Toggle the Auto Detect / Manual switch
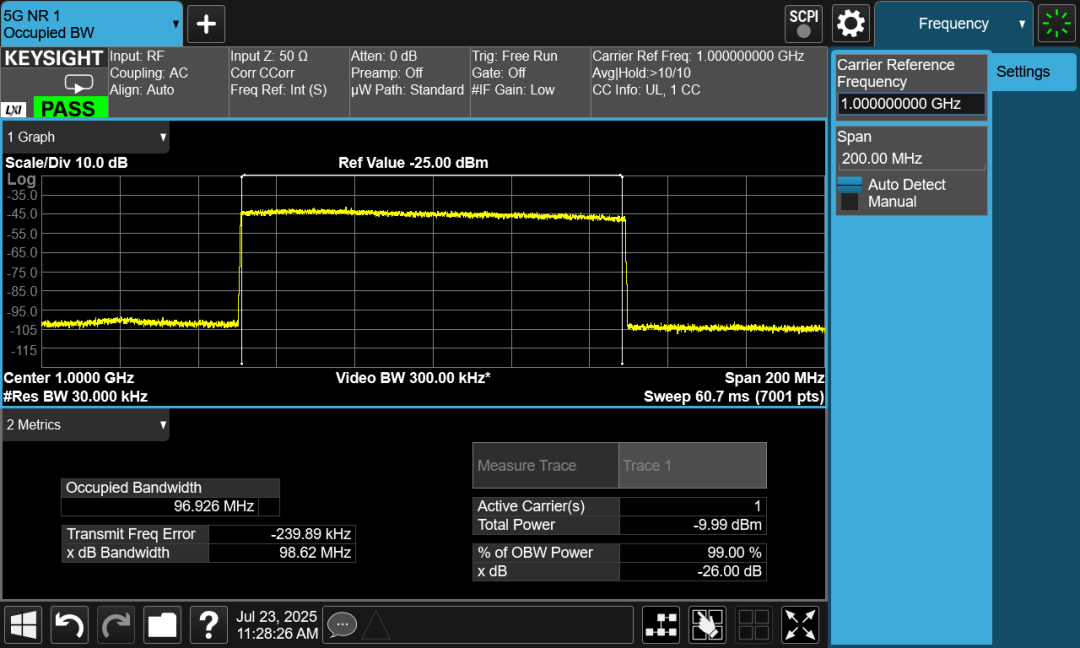This screenshot has width=1080, height=648. point(849,193)
